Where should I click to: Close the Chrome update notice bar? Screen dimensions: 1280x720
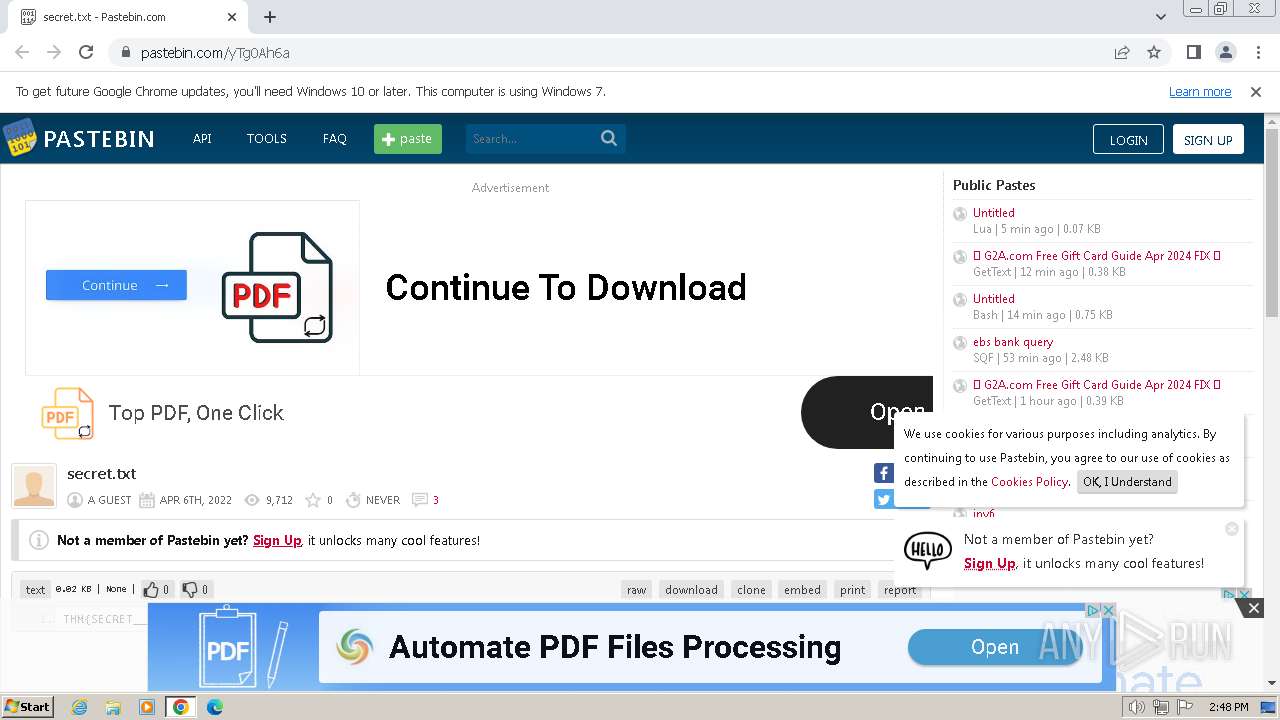[x=1256, y=92]
